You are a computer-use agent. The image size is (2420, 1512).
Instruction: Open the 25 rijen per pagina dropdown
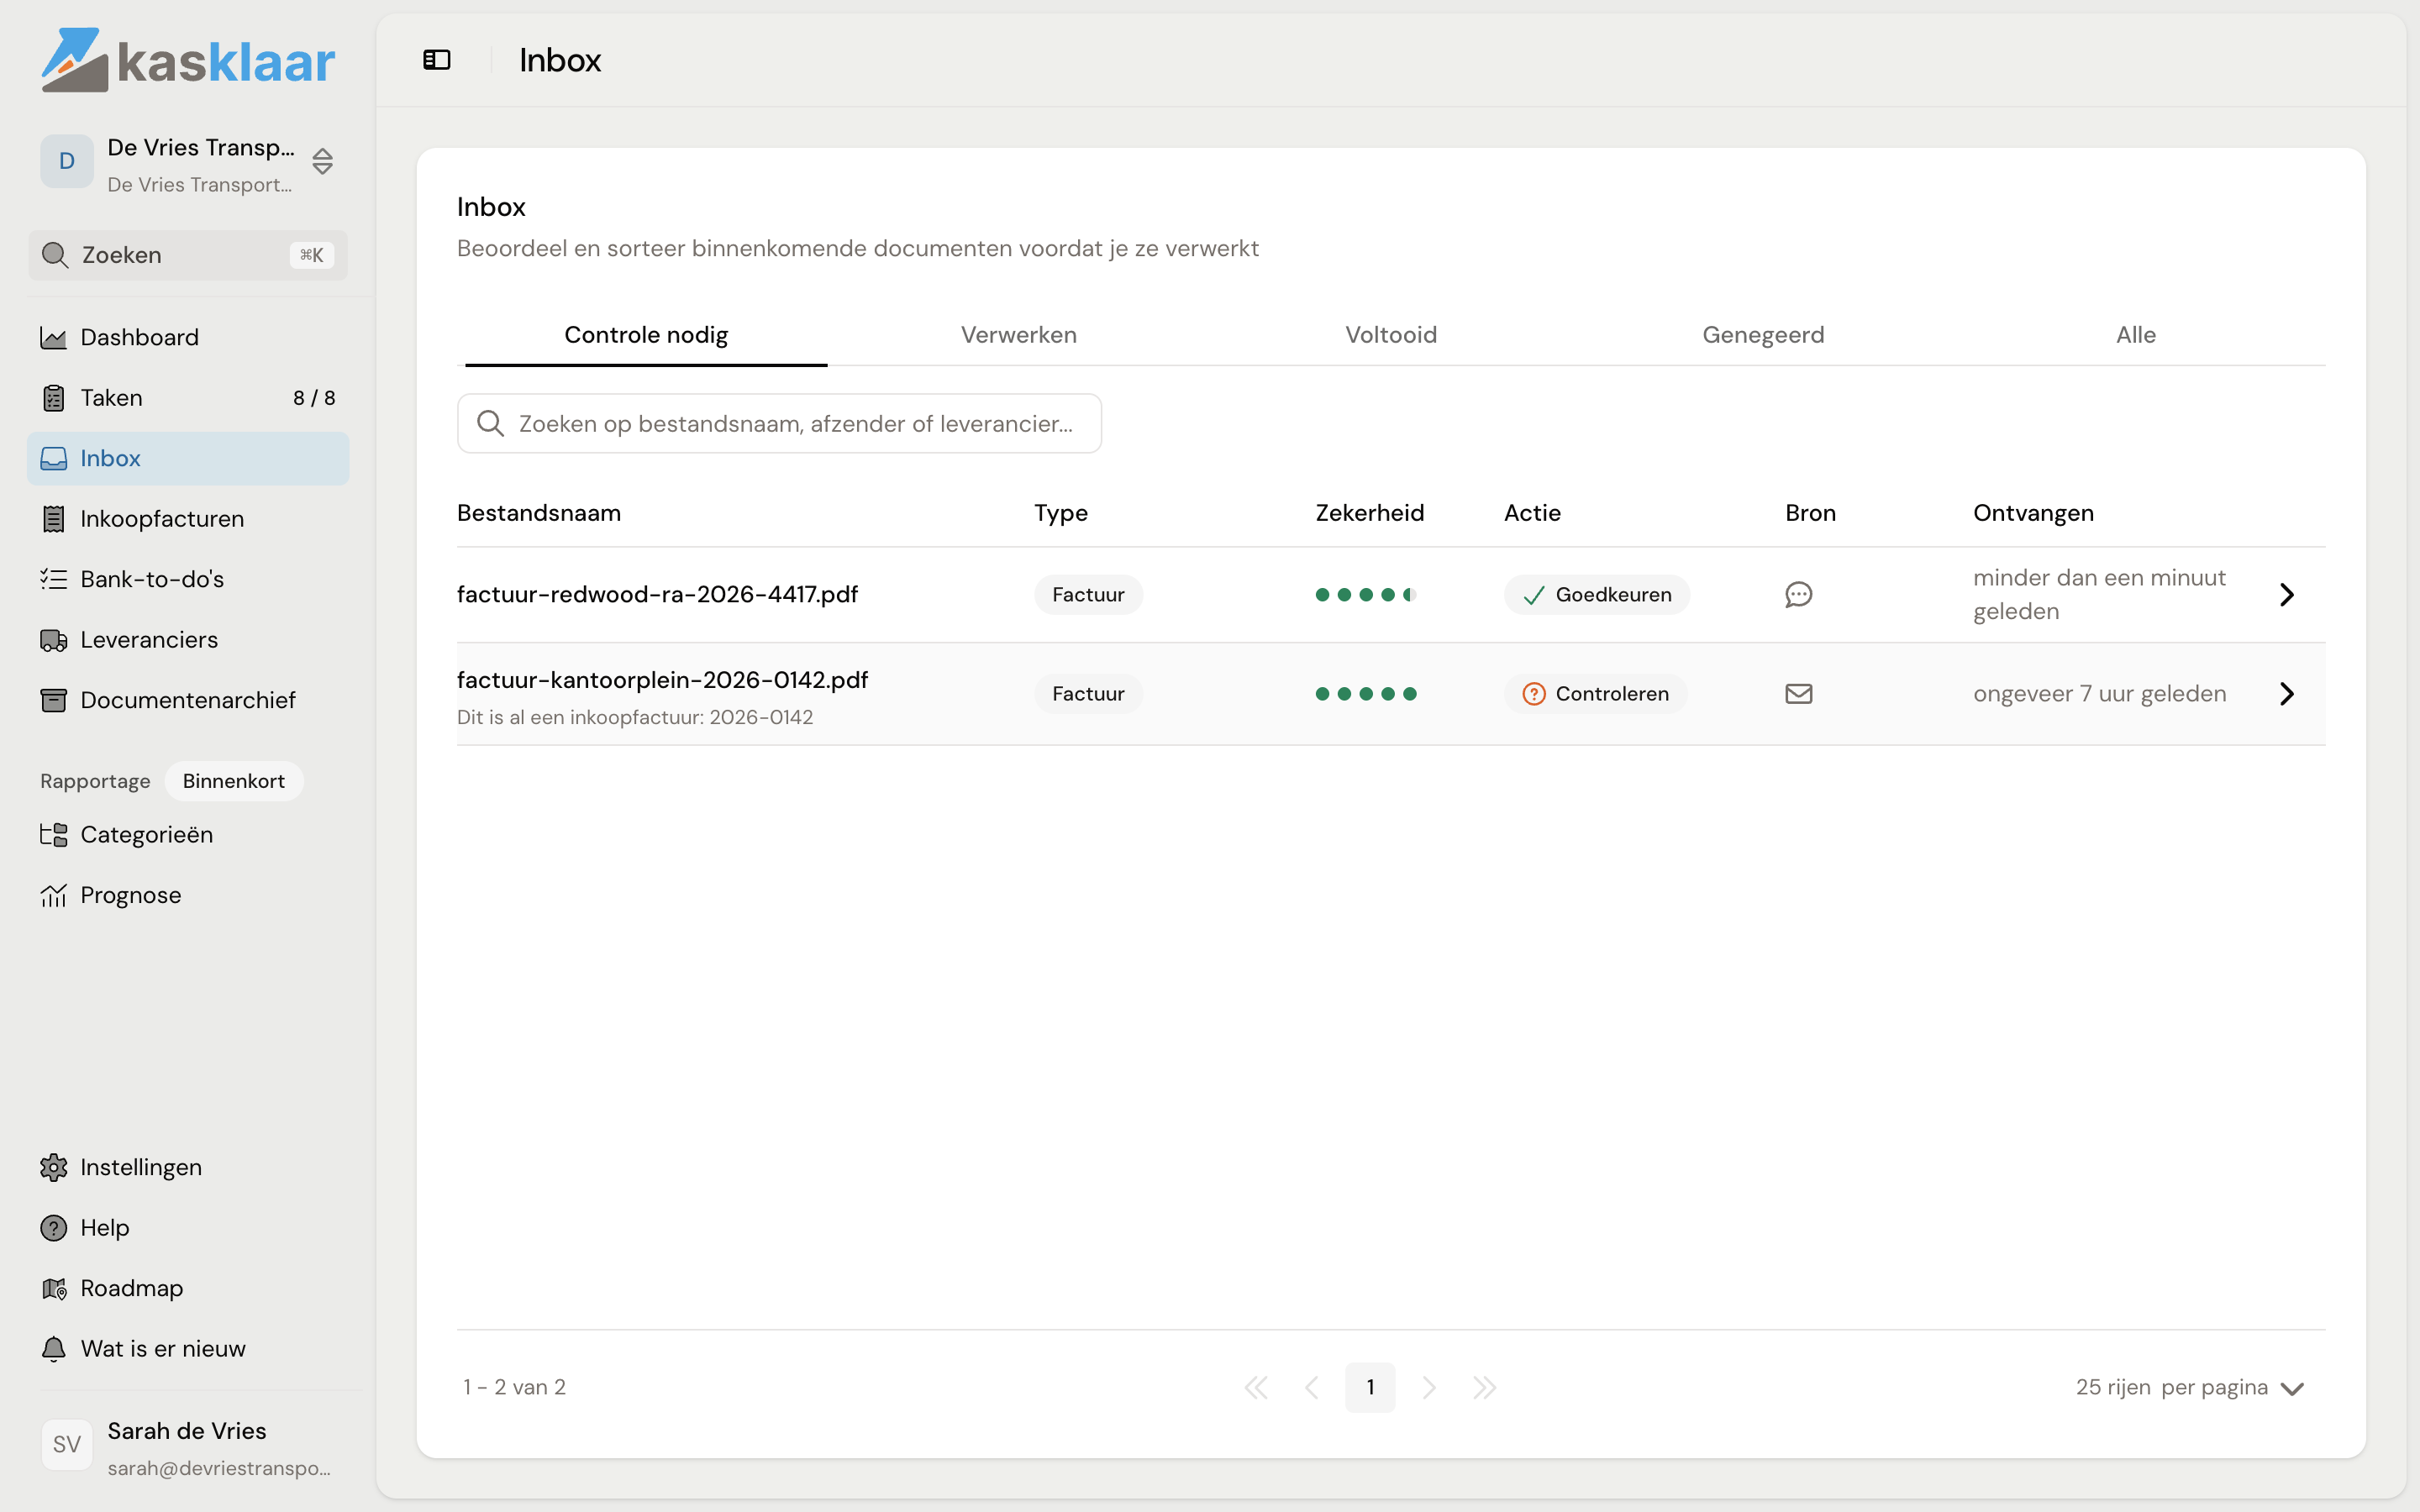[2190, 1388]
